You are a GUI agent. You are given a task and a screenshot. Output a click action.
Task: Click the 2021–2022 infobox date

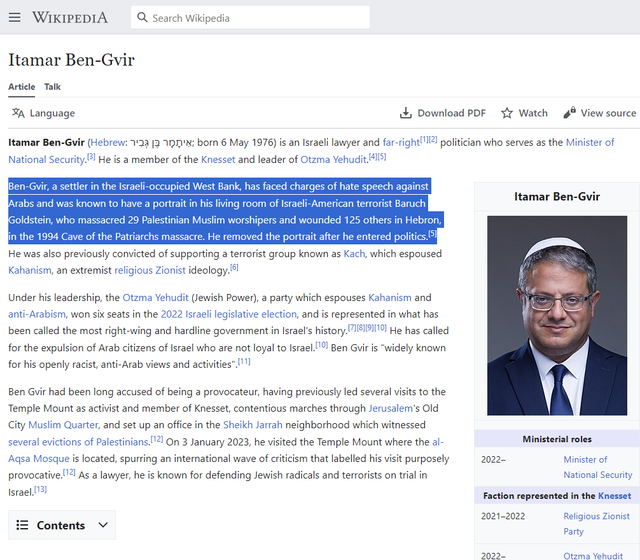click(503, 516)
